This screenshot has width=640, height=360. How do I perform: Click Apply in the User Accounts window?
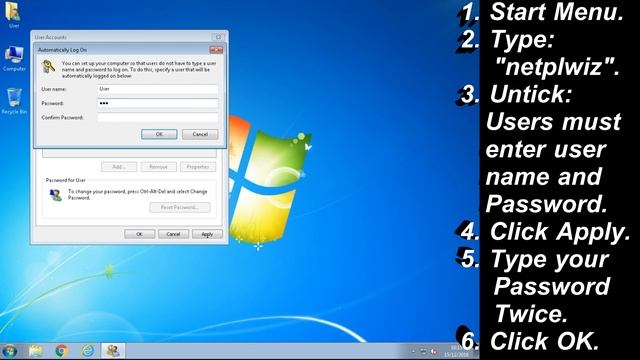(x=207, y=234)
